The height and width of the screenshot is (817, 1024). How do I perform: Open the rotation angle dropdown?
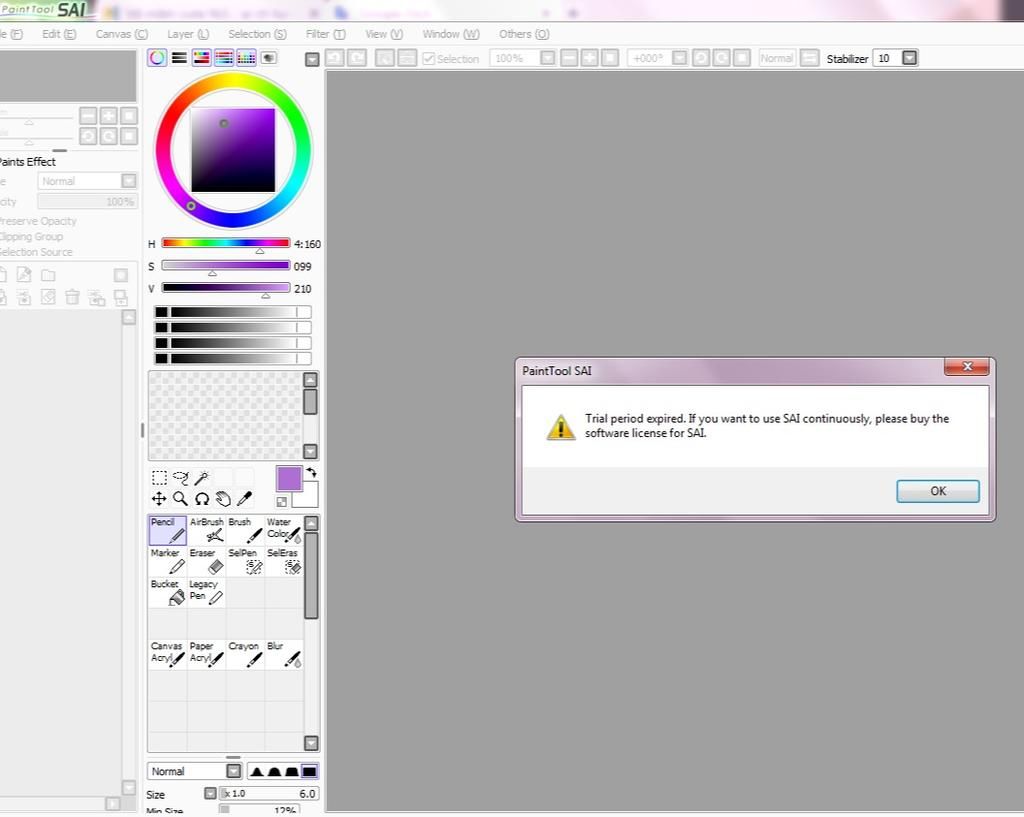[680, 58]
